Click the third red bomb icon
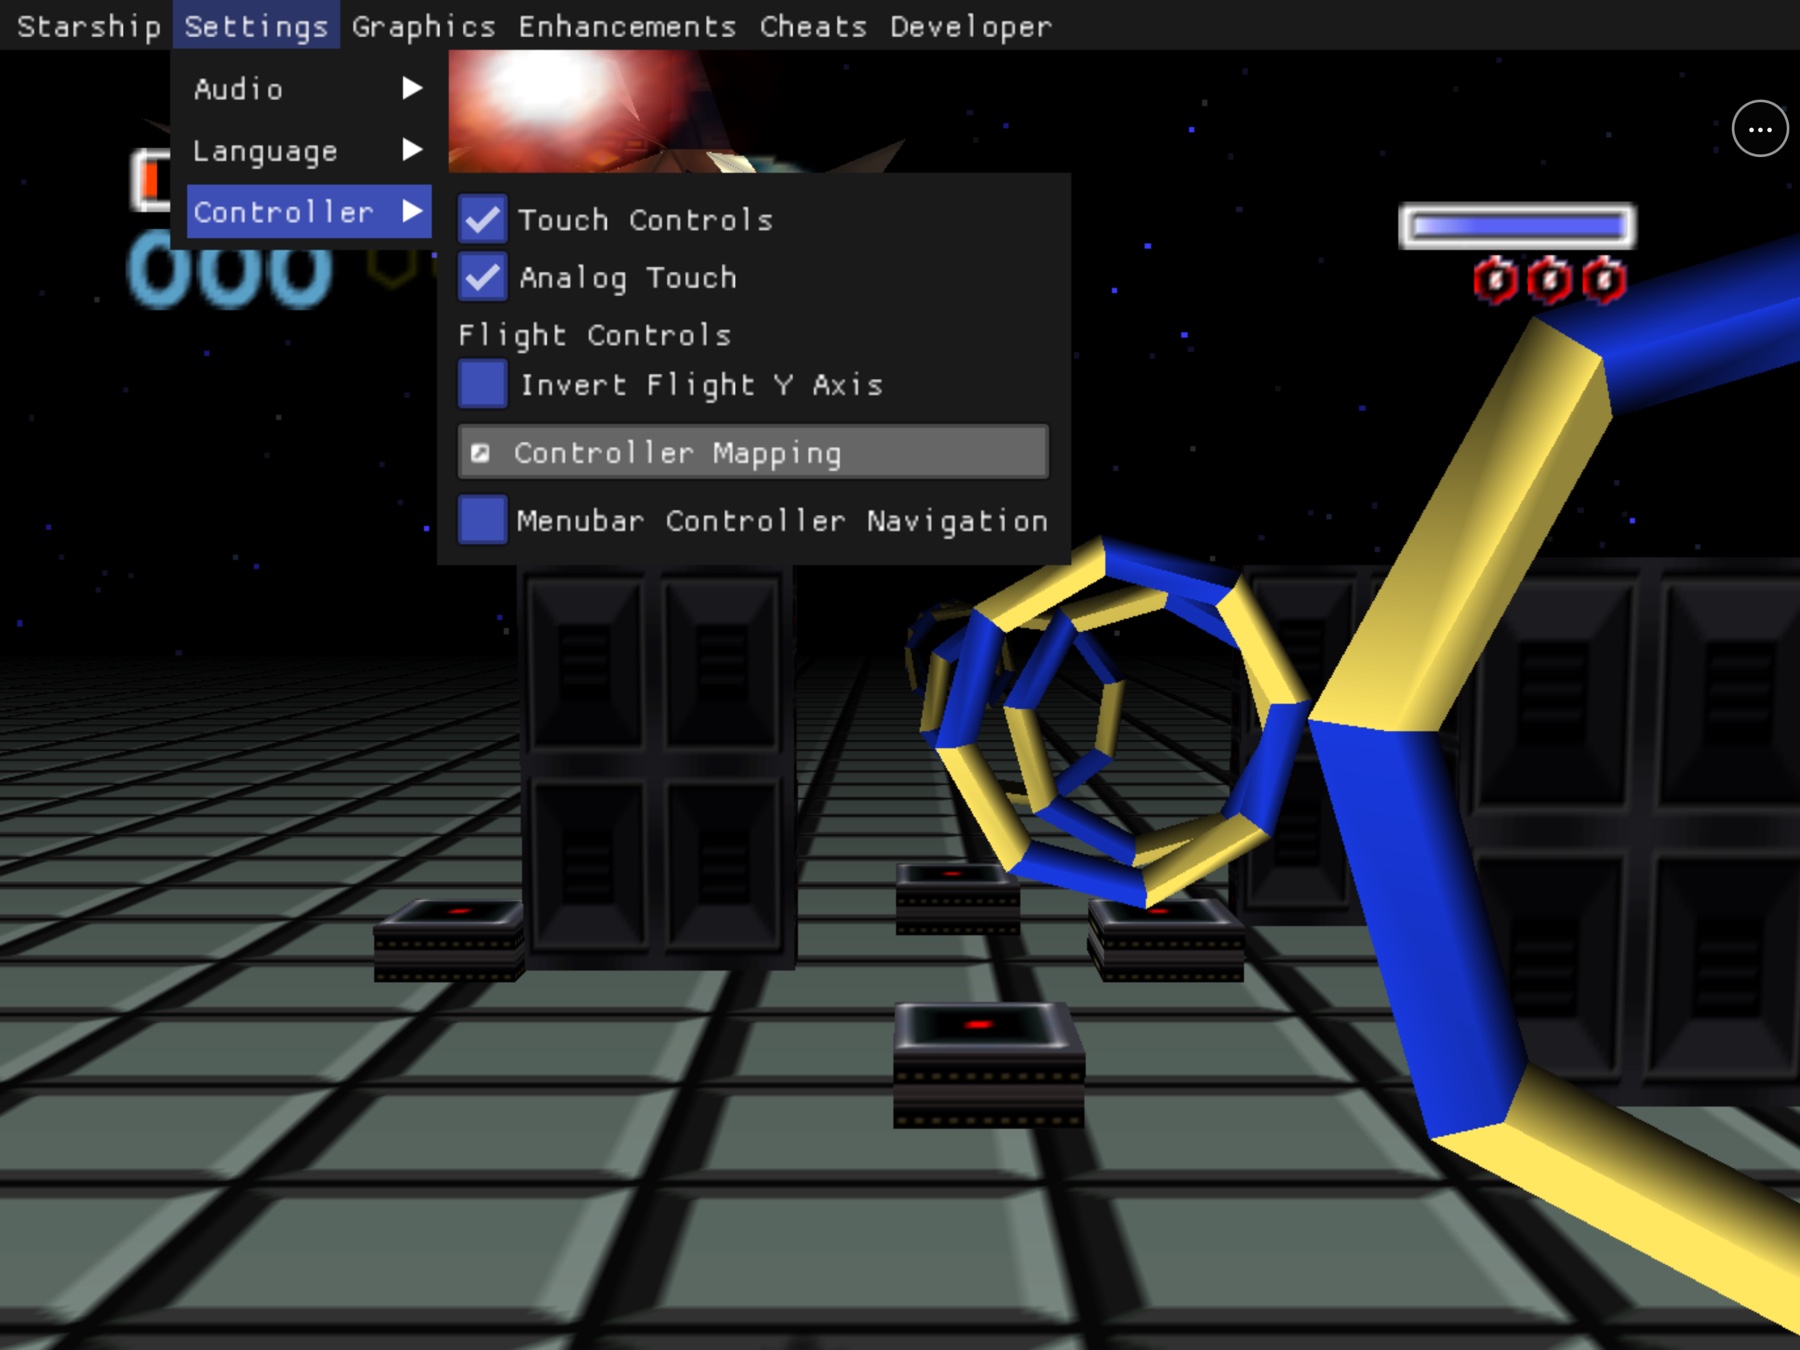This screenshot has height=1350, width=1800. tap(1604, 281)
